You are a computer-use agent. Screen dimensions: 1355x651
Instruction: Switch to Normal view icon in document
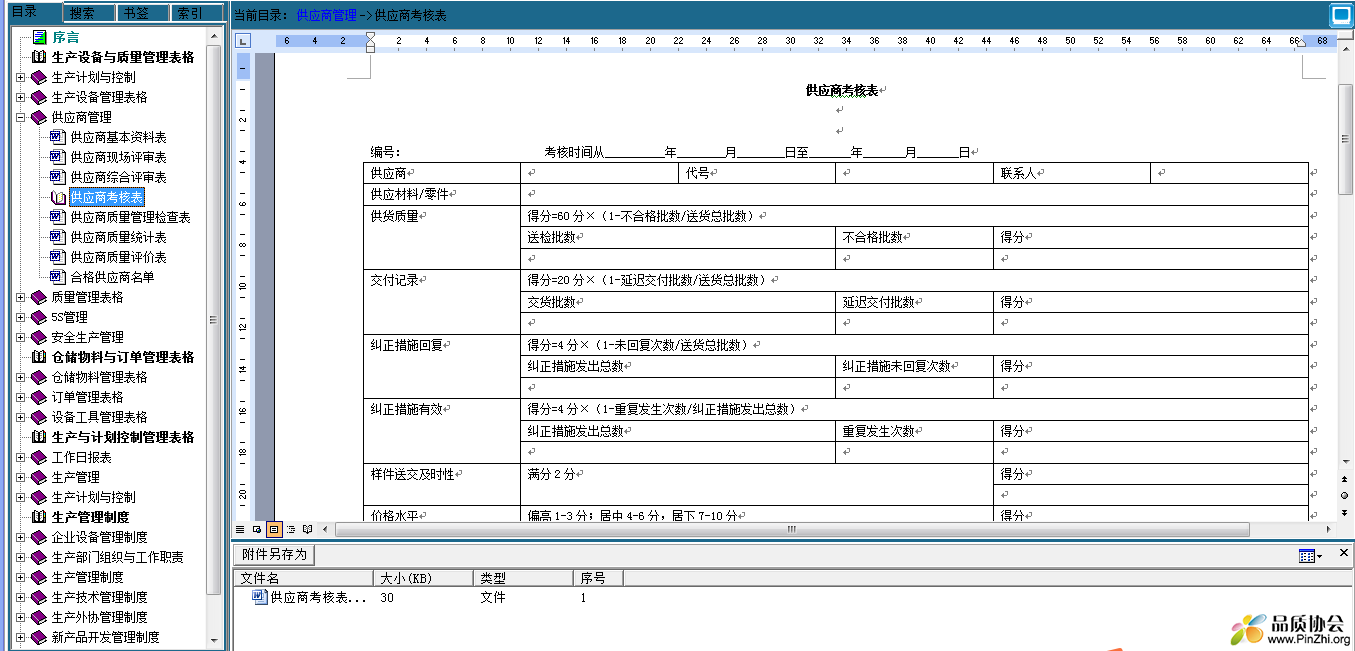[x=240, y=529]
